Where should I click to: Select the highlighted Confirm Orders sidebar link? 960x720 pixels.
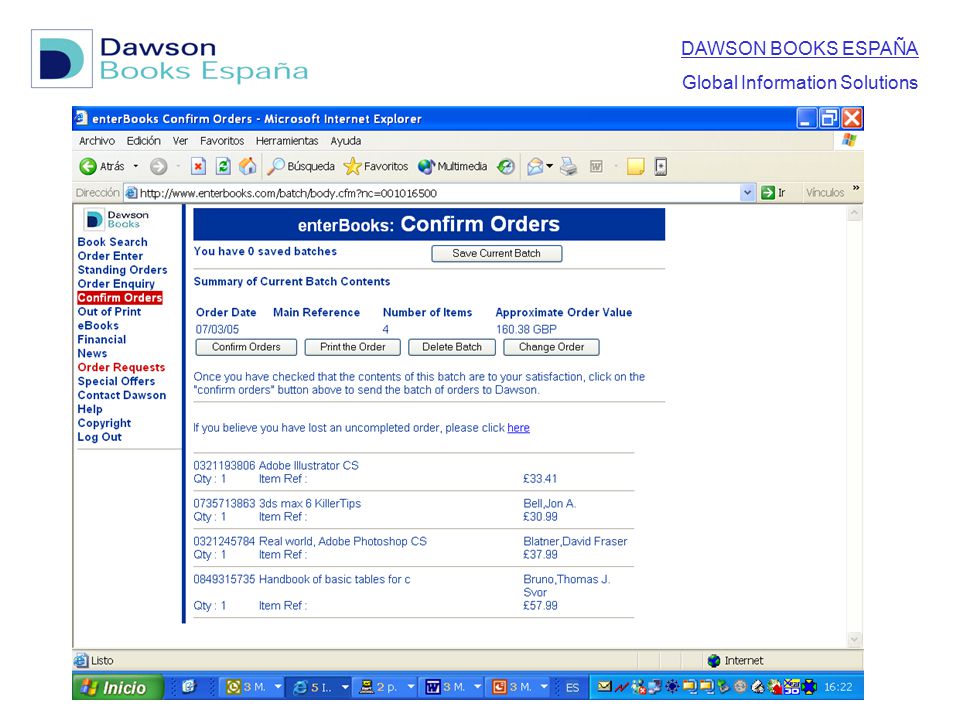tap(120, 298)
